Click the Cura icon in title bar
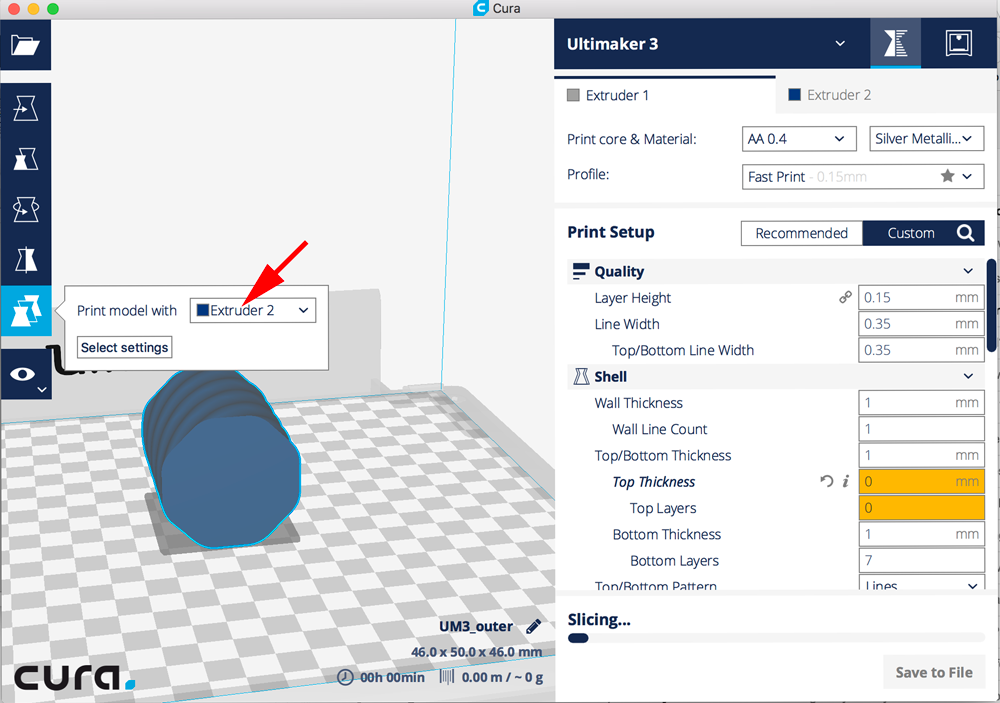1000x703 pixels. click(x=480, y=8)
